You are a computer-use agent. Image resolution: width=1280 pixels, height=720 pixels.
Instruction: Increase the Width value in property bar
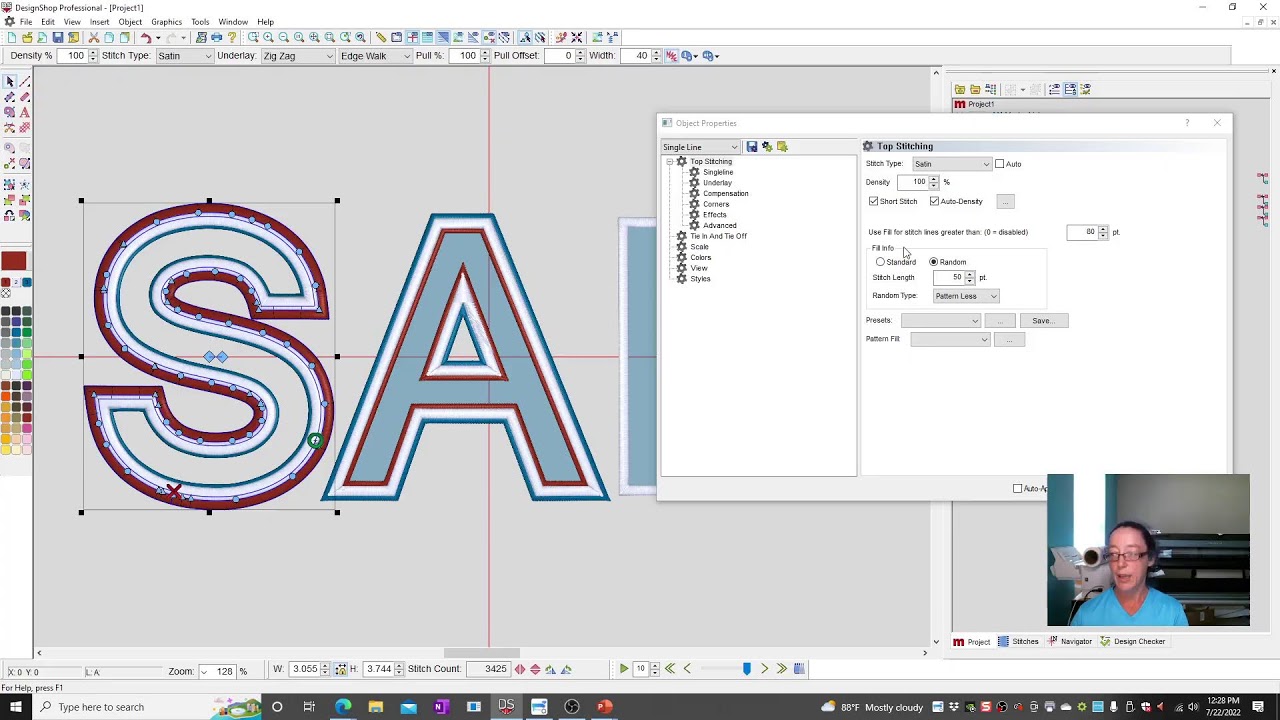[x=656, y=53]
